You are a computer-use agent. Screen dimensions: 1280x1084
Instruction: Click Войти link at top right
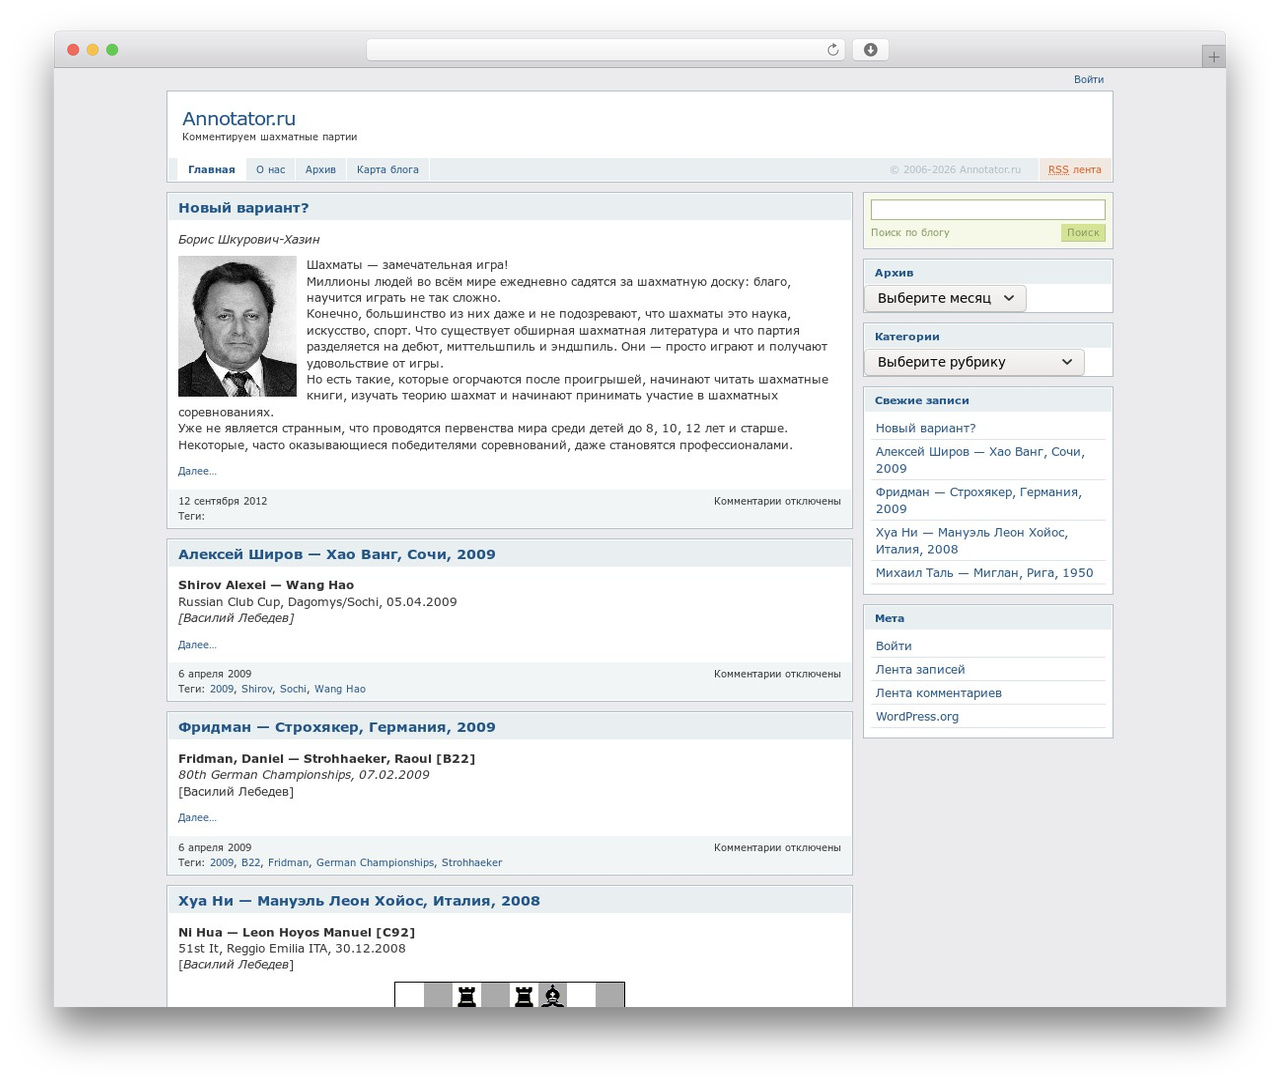[x=1089, y=80]
